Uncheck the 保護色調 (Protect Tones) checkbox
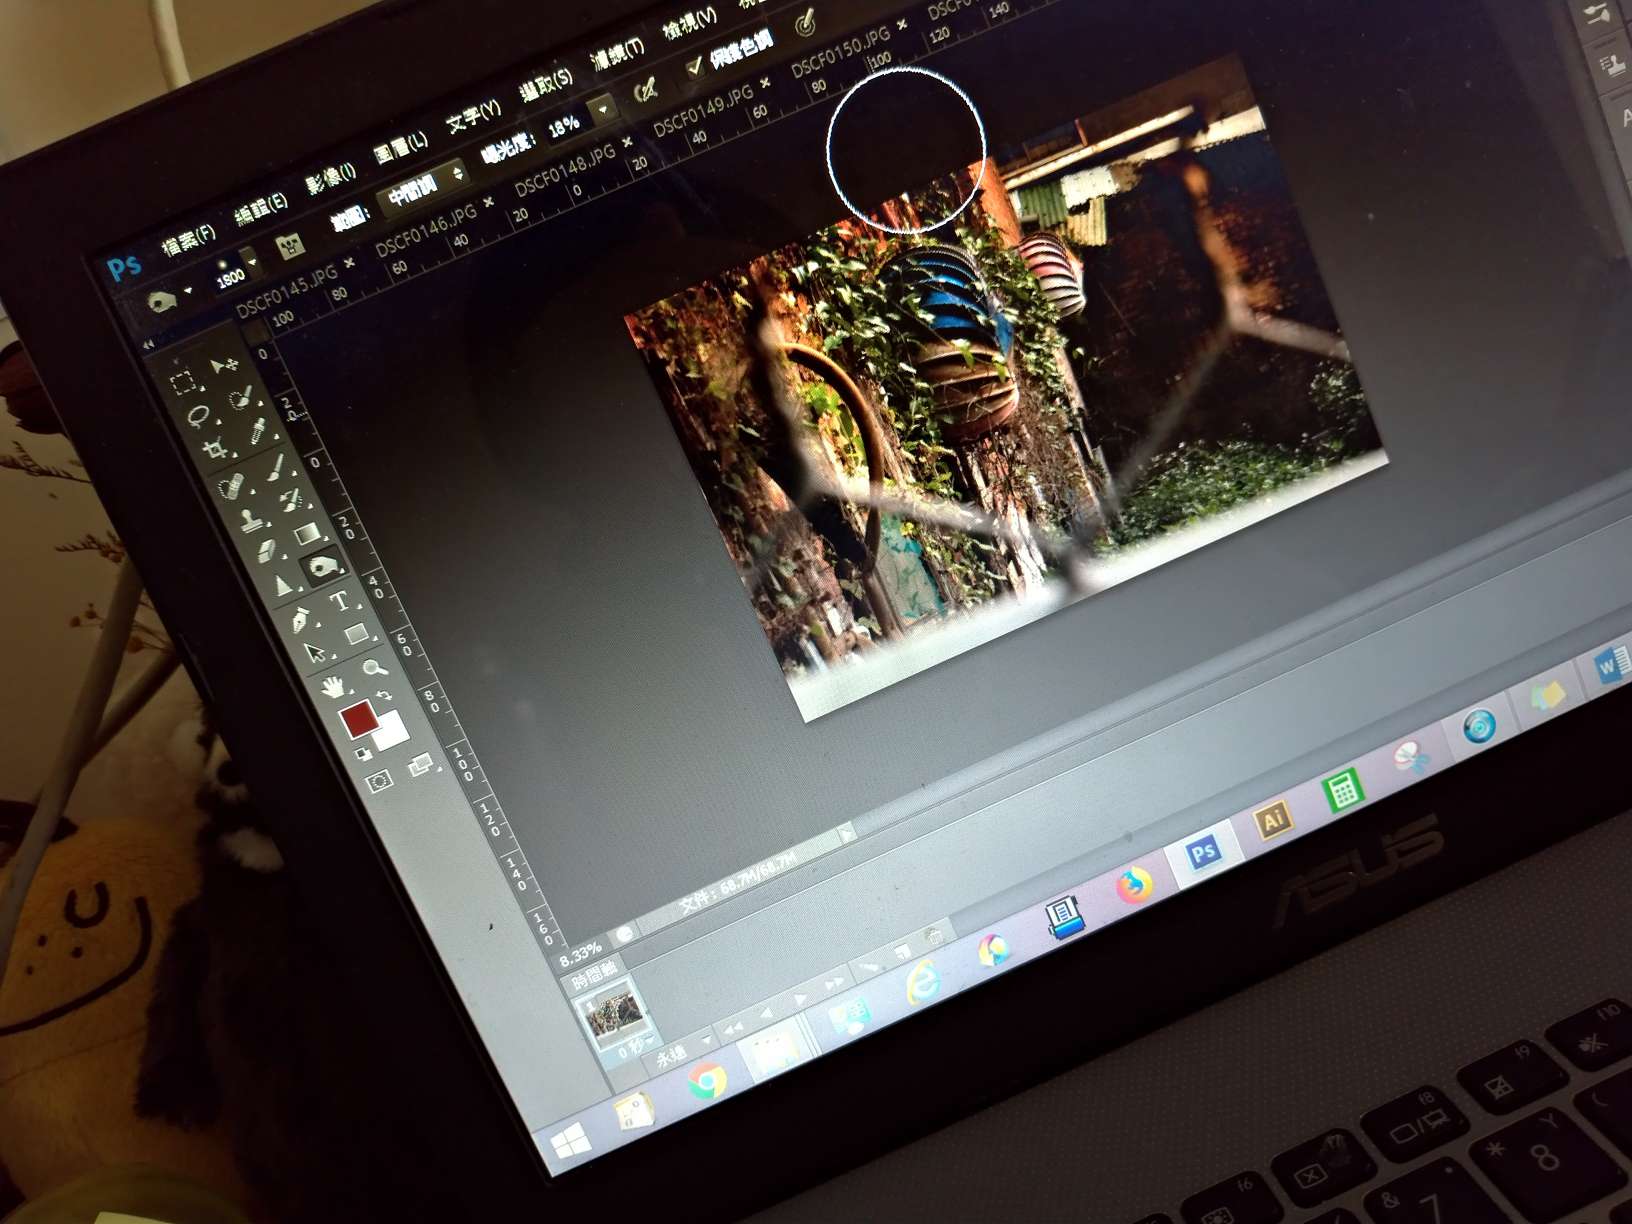The image size is (1632, 1224). pos(694,69)
